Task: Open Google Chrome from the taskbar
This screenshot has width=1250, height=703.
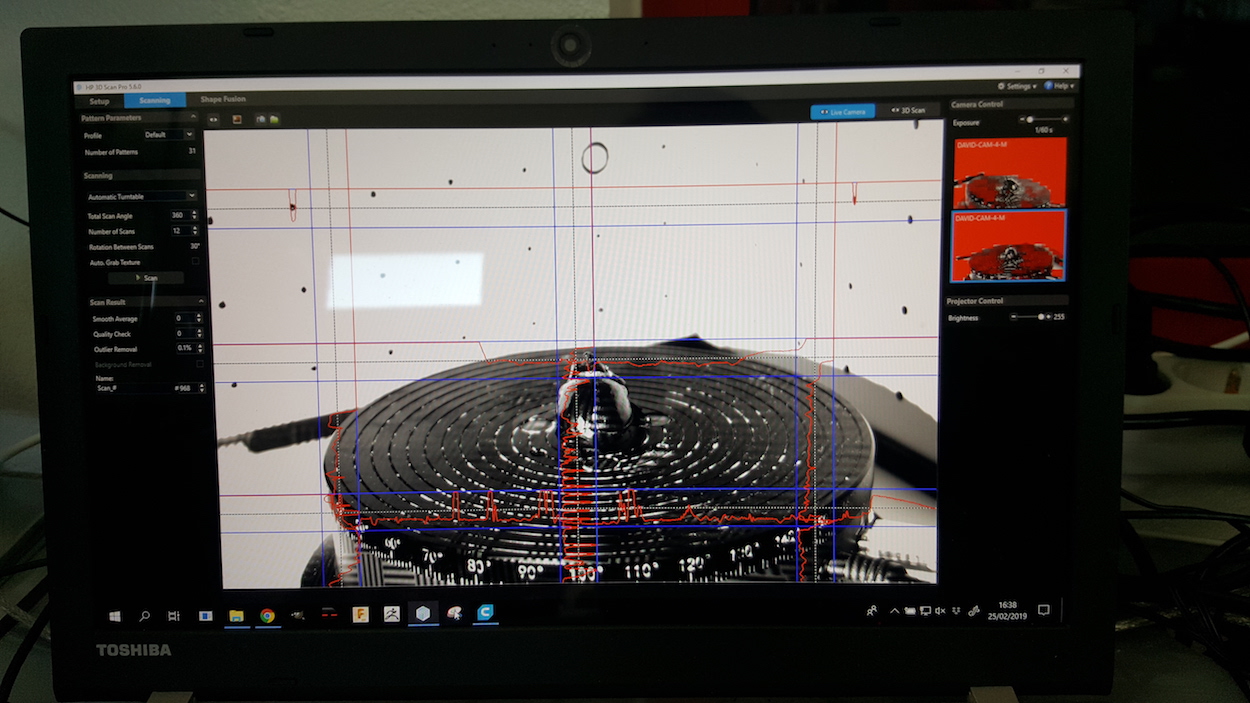Action: tap(267, 614)
